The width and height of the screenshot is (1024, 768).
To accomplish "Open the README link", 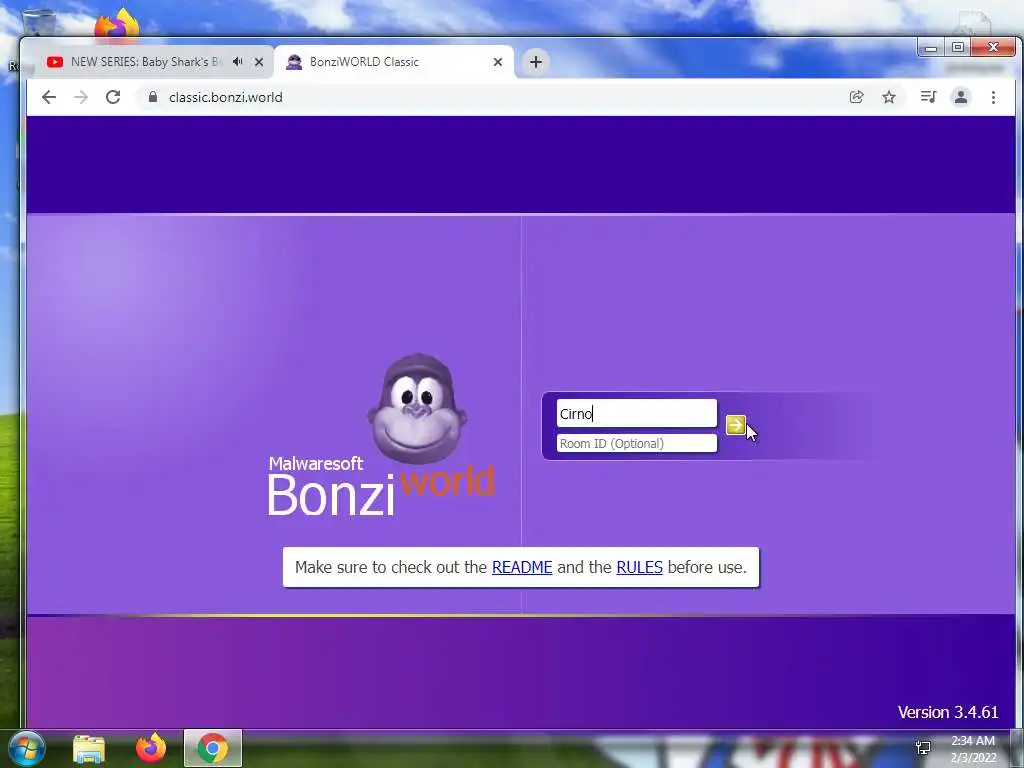I will (522, 567).
